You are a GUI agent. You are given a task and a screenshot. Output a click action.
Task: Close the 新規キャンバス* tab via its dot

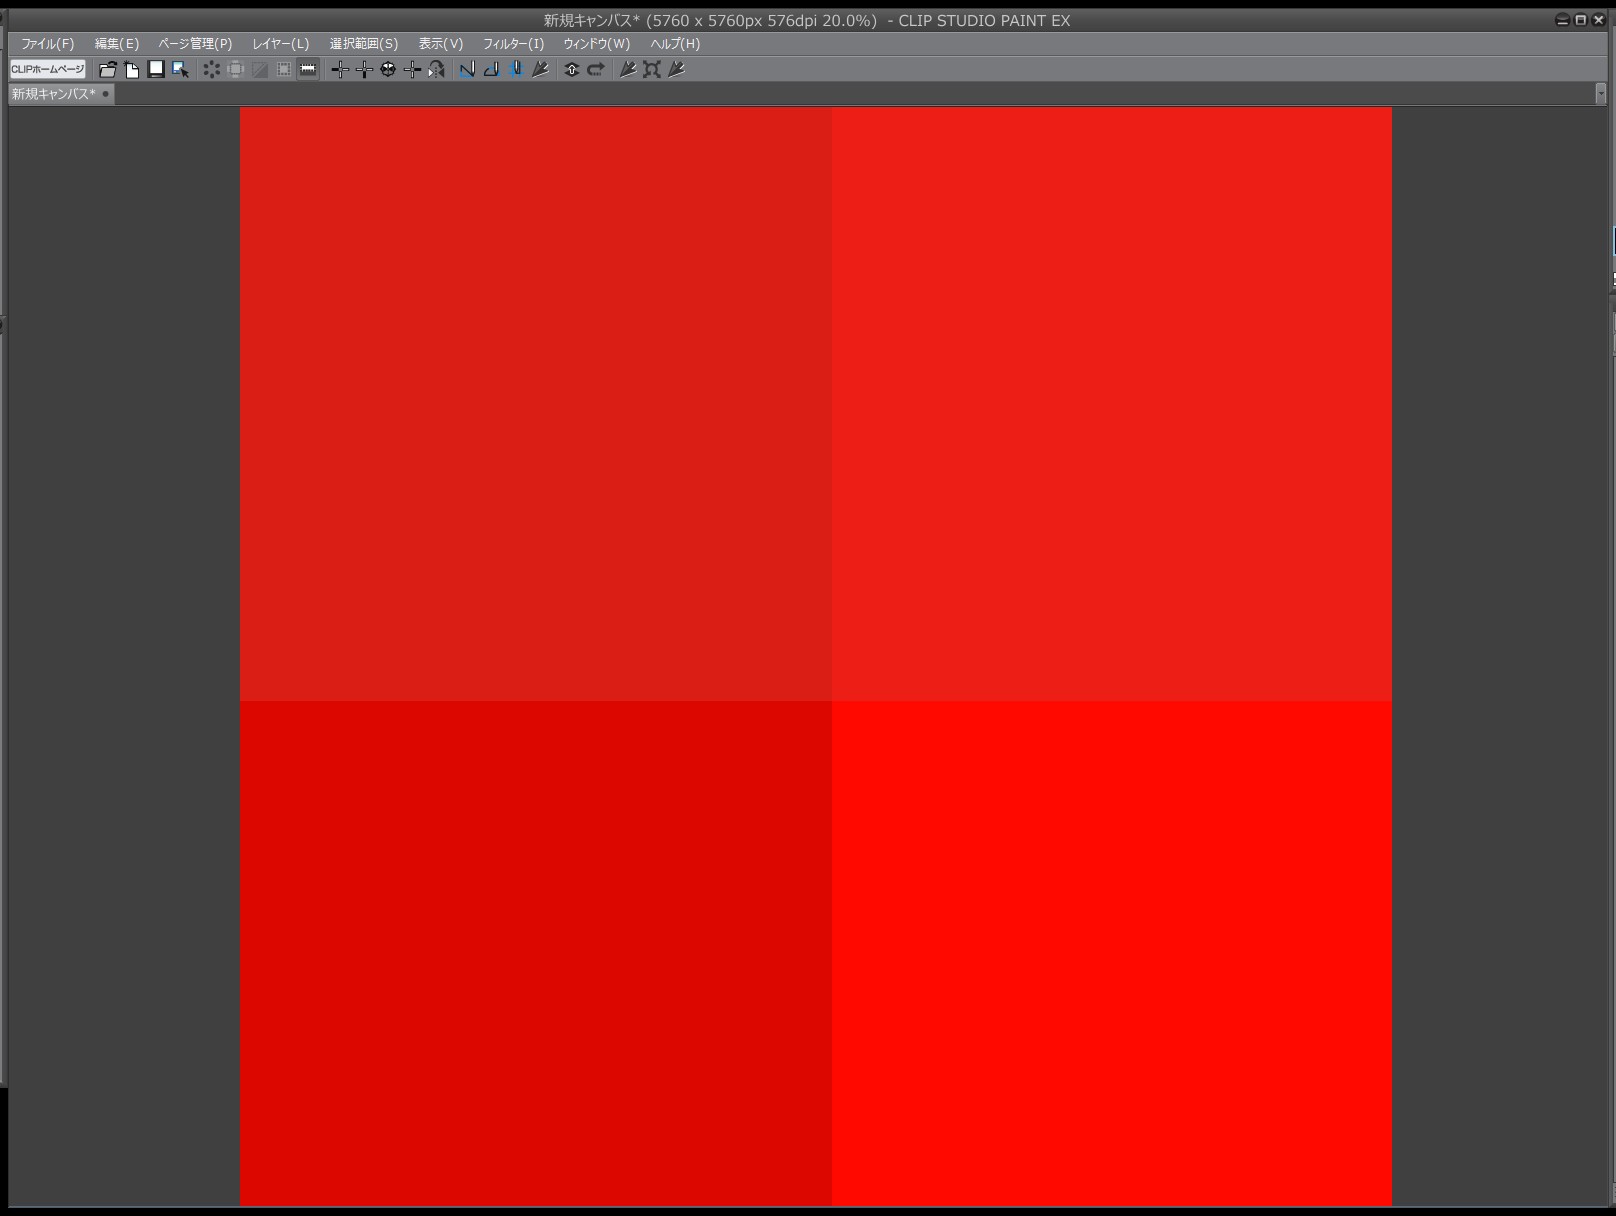coord(106,94)
